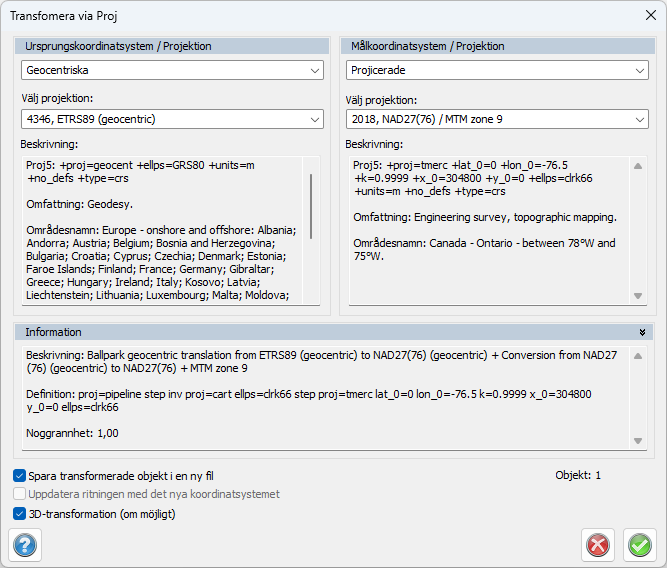Open the Geocentriska source system type dropdown
This screenshot has height=568, width=667.
[172, 70]
